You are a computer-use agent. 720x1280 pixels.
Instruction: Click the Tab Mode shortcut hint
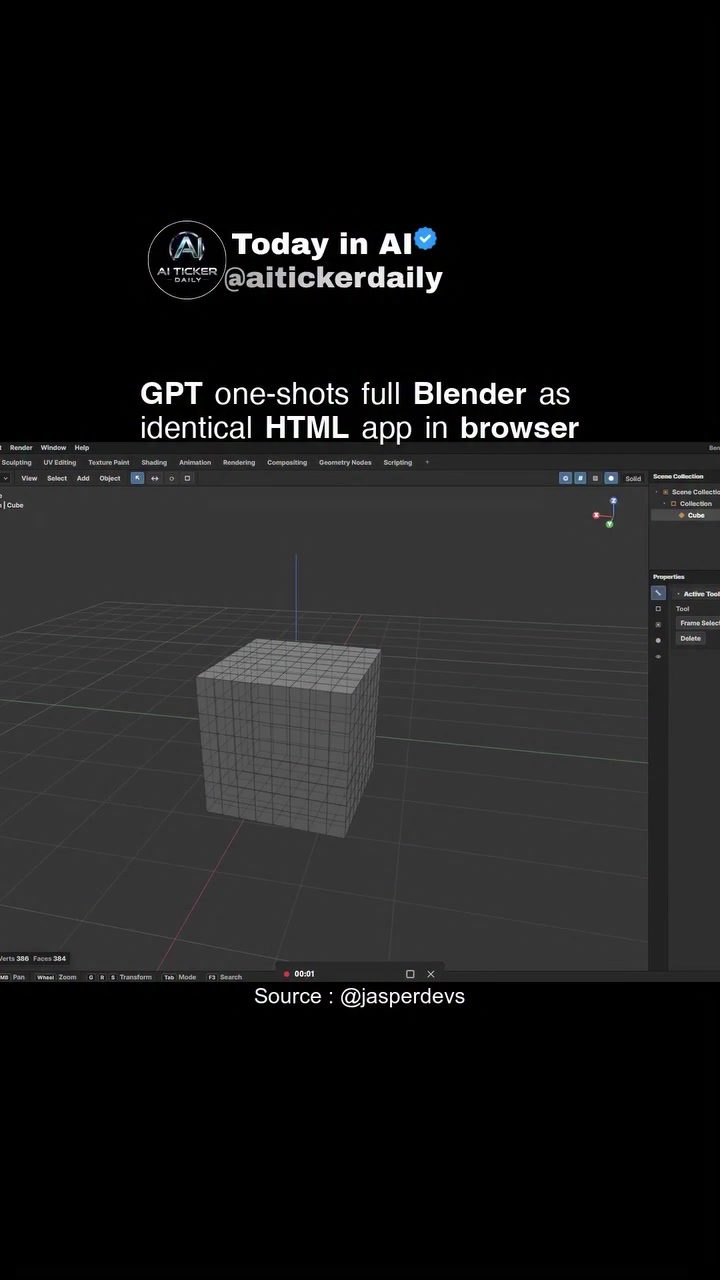pos(180,977)
